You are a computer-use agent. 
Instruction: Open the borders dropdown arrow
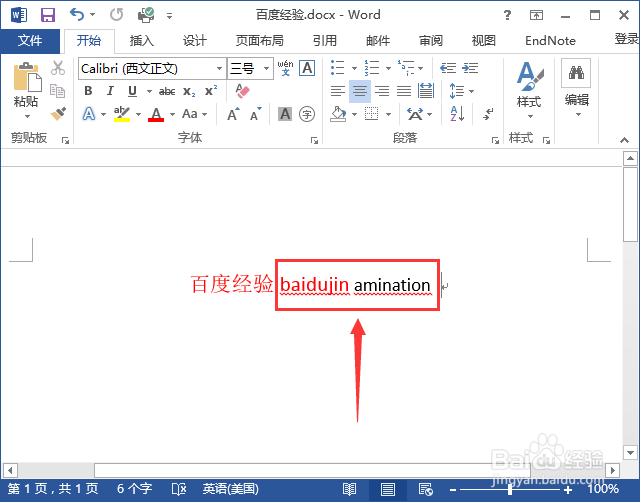point(388,114)
